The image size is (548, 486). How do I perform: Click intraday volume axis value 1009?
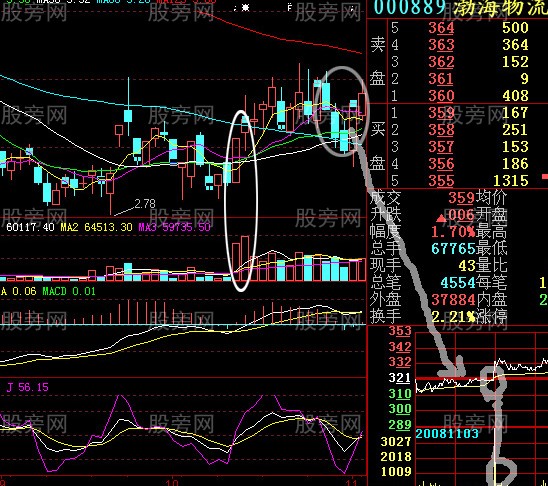coord(396,472)
